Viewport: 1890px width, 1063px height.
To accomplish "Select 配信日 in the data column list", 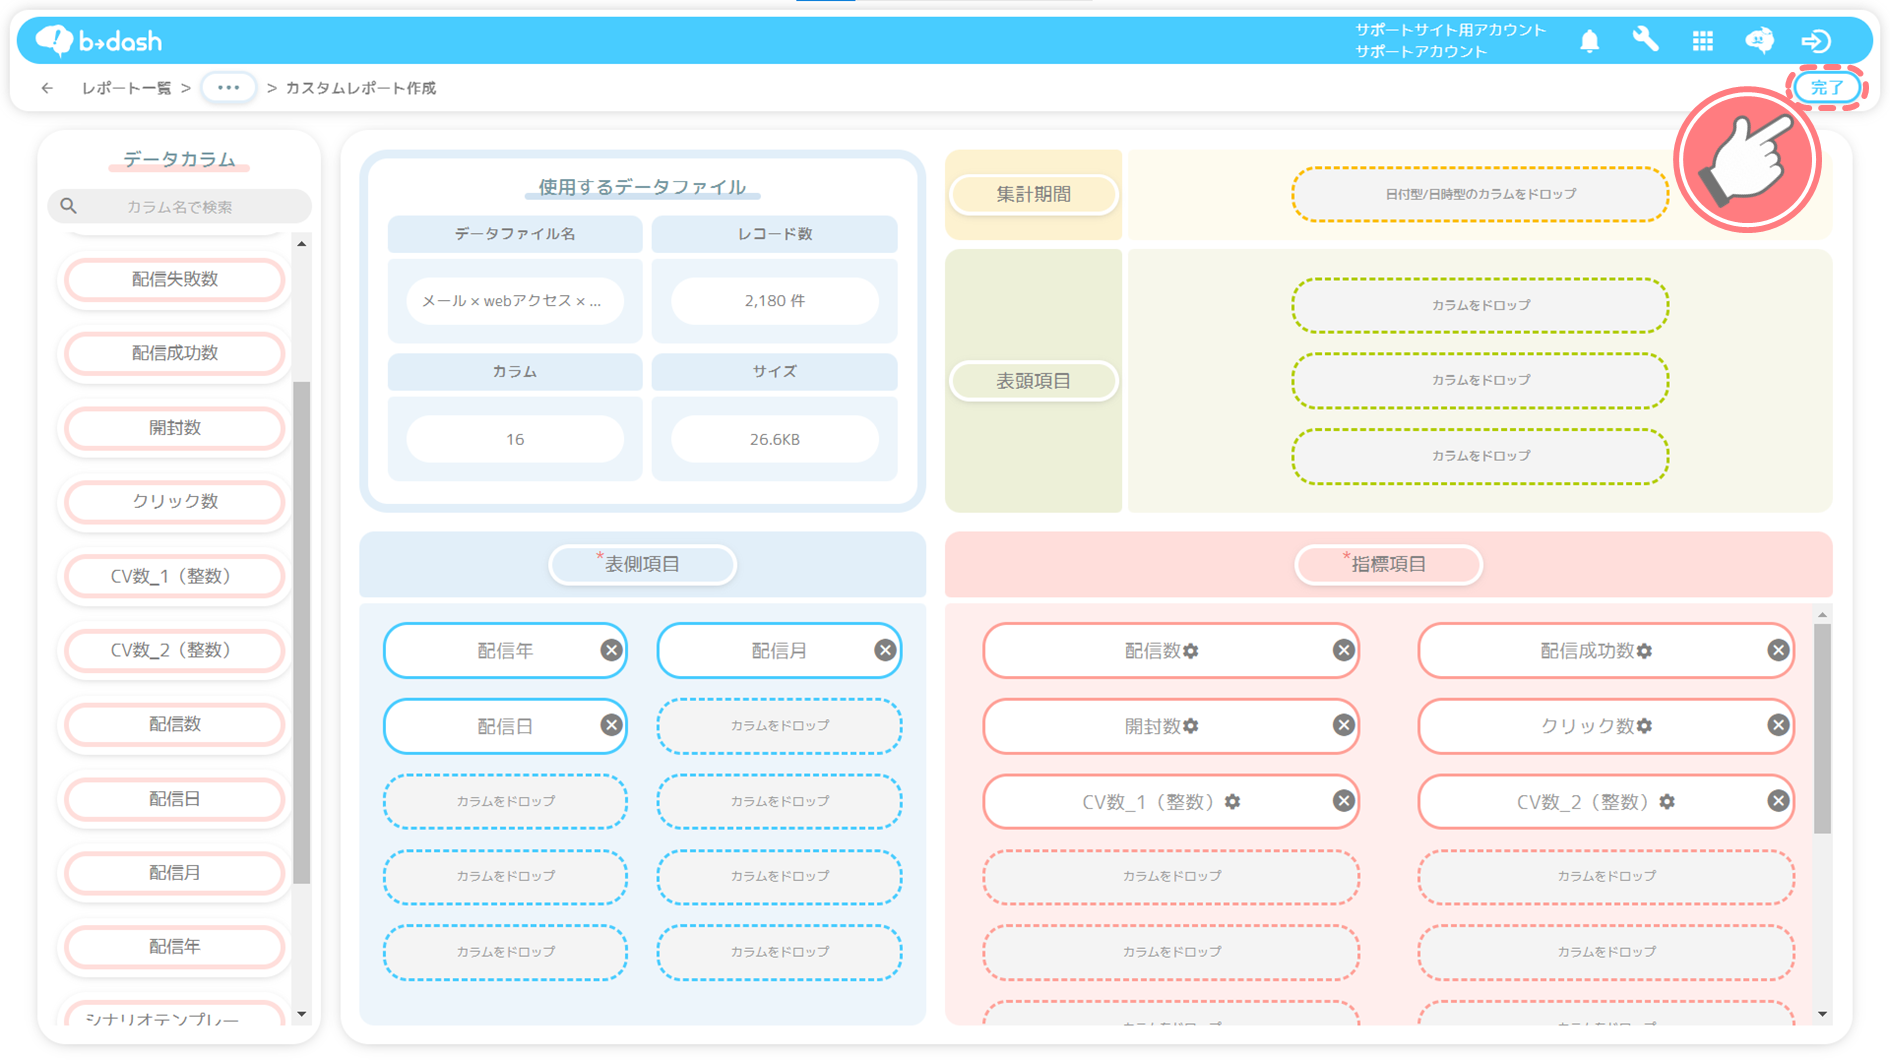I will coord(175,798).
